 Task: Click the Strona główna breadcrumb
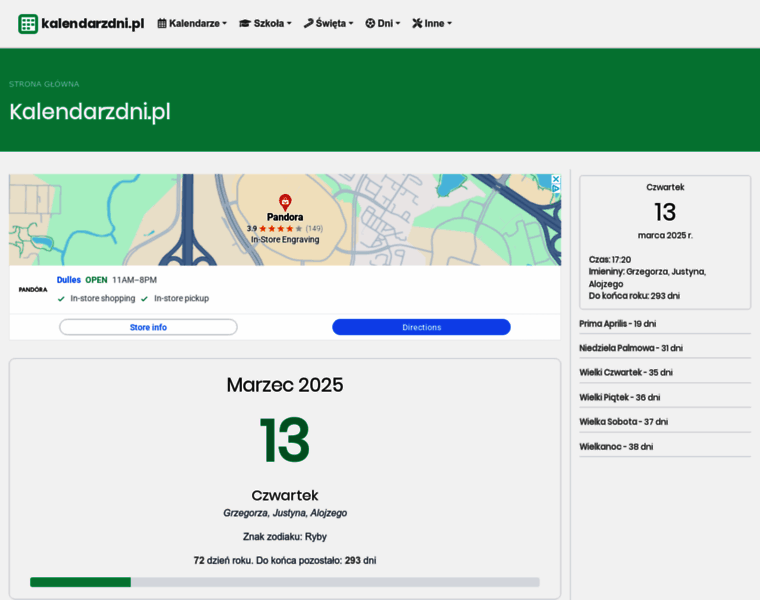pyautogui.click(x=44, y=84)
